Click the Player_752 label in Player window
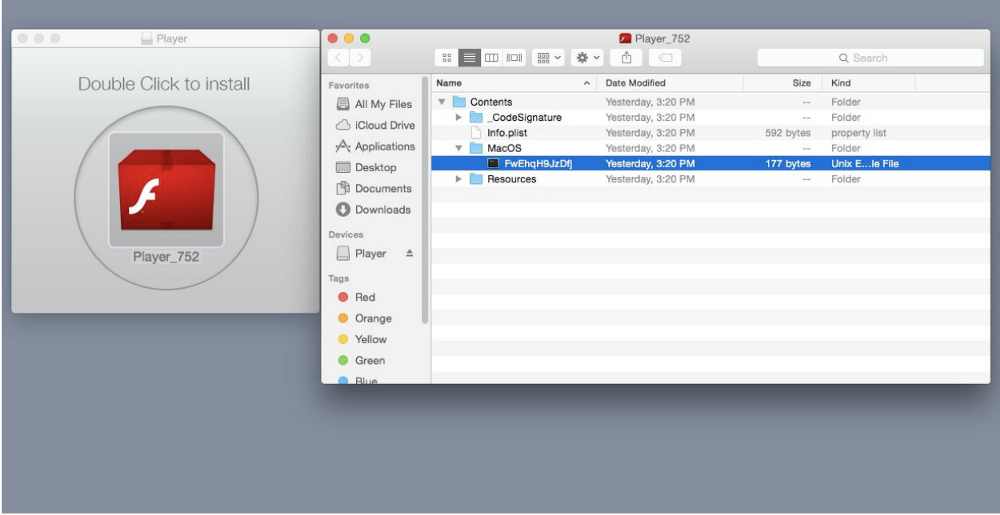This screenshot has width=1000, height=515. click(166, 257)
